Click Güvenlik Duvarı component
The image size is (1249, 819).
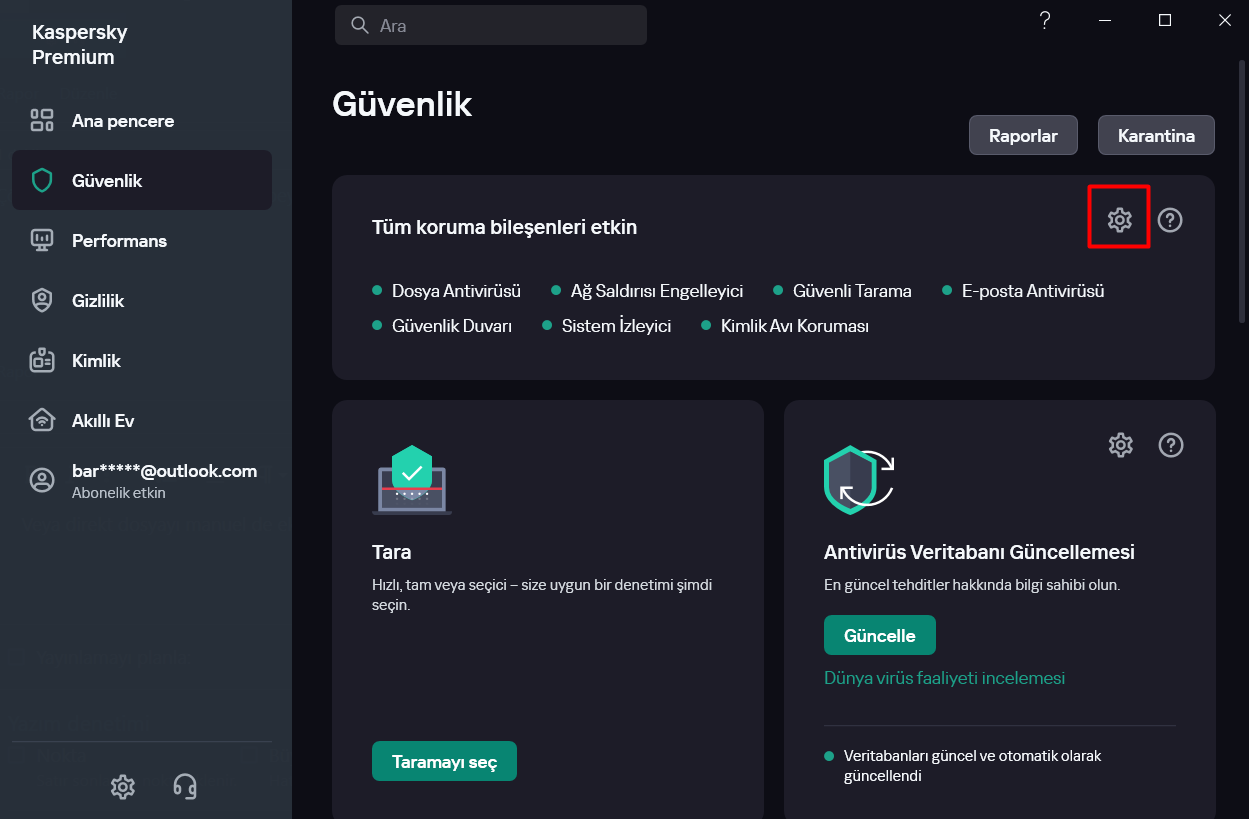442,326
